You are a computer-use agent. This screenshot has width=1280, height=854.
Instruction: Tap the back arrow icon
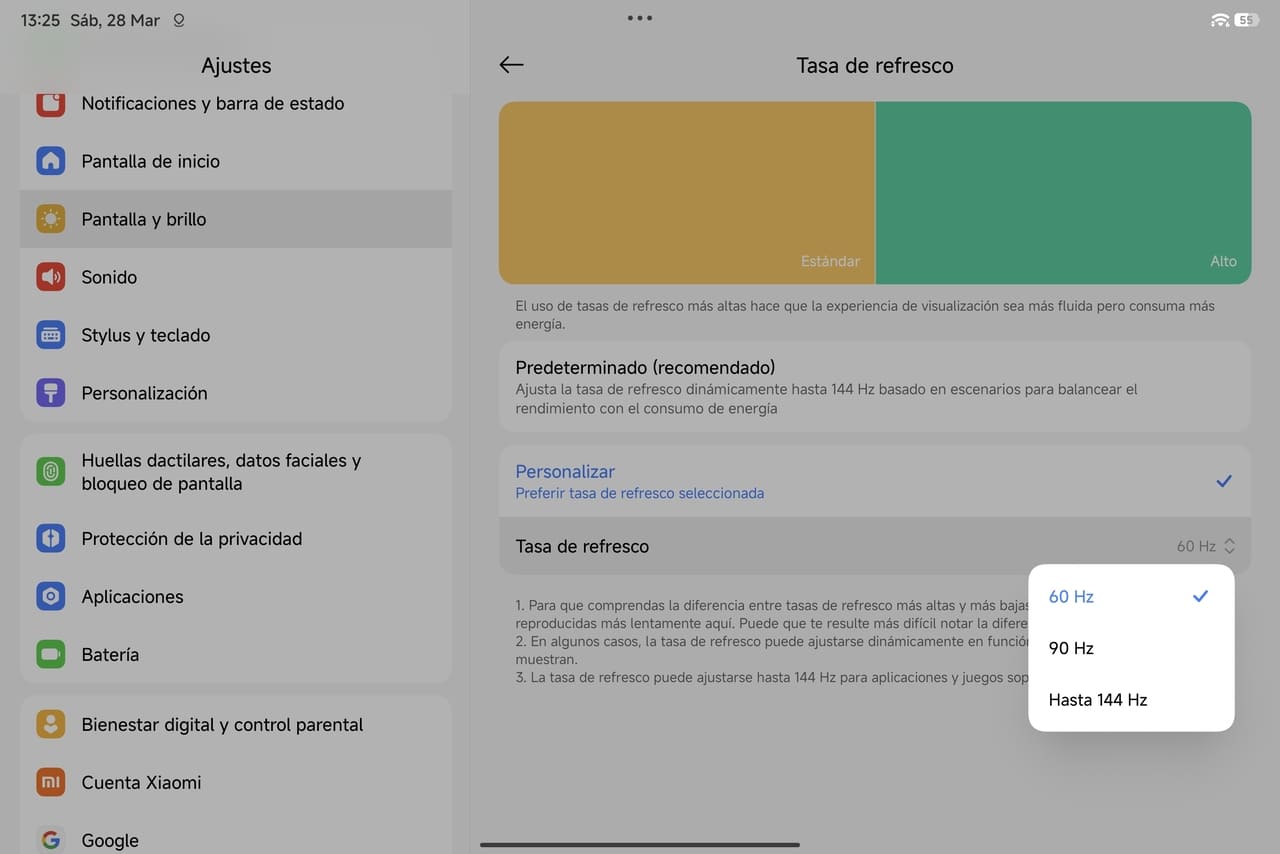pos(511,65)
